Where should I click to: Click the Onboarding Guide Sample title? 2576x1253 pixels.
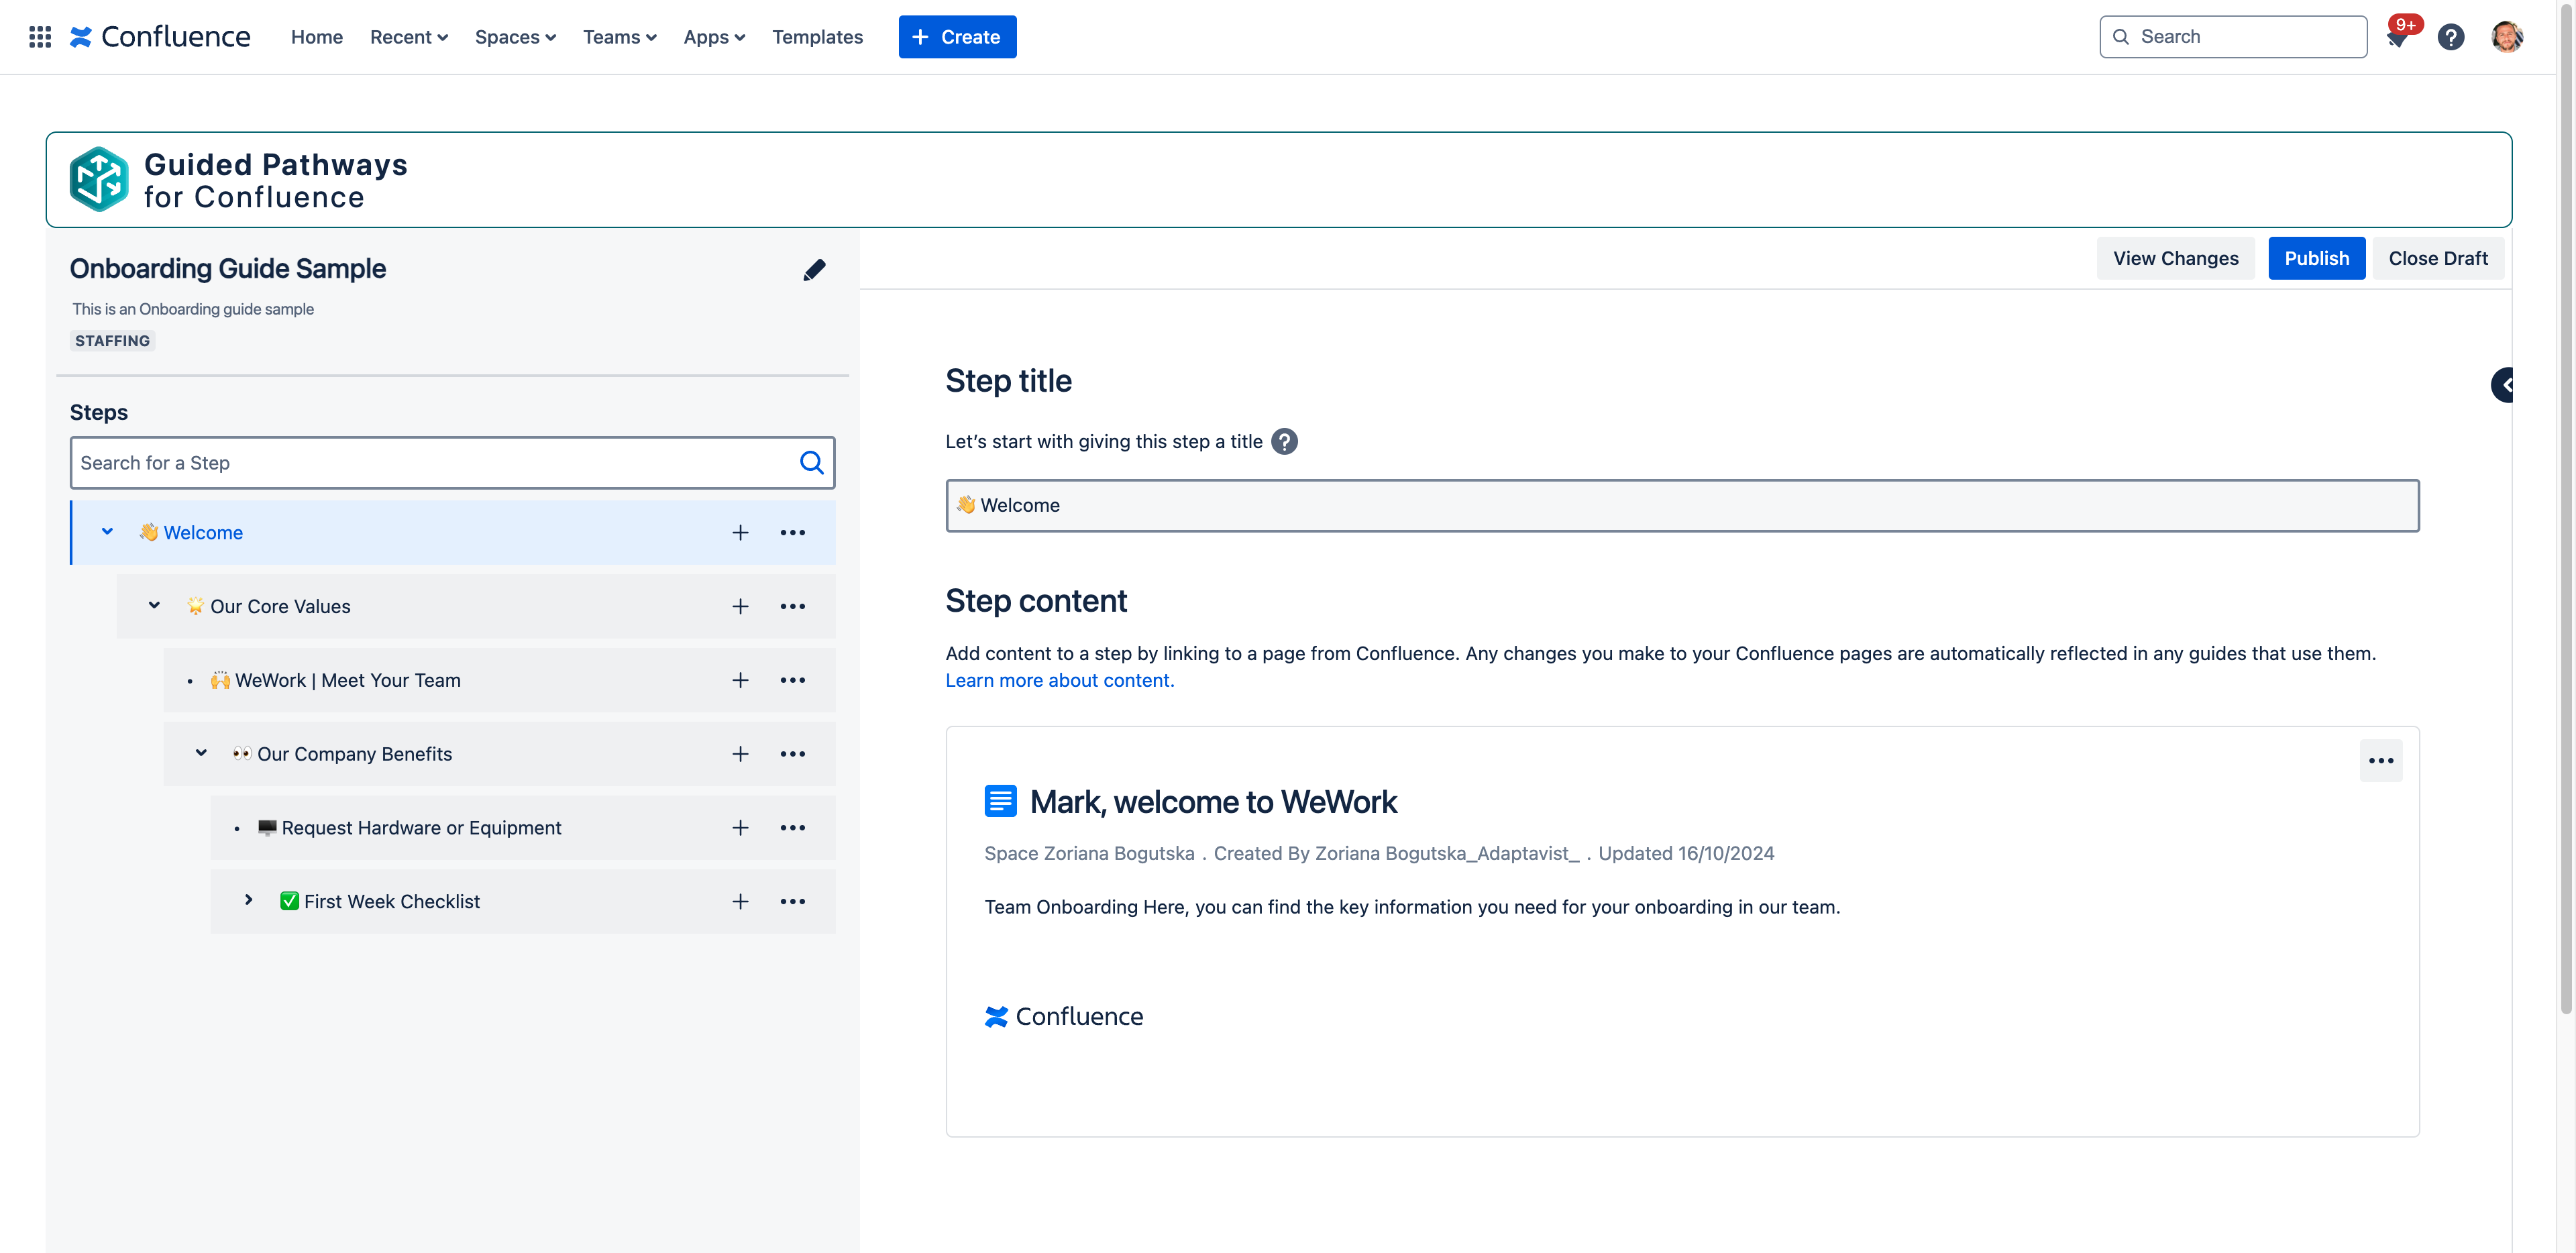coord(228,269)
